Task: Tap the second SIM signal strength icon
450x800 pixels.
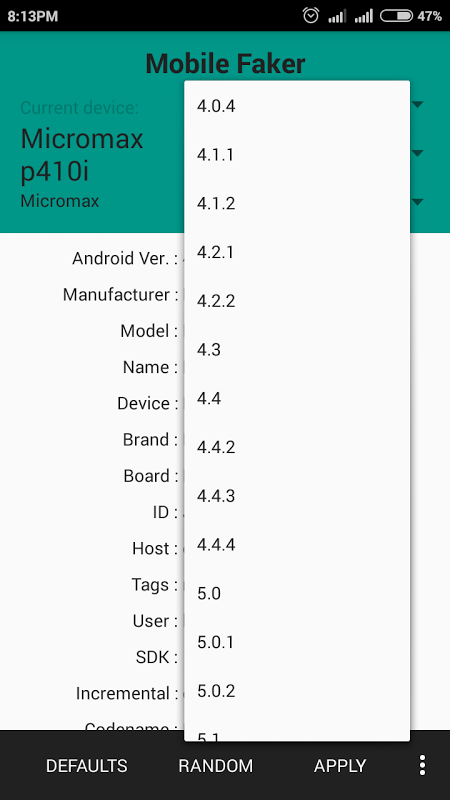Action: [x=364, y=16]
